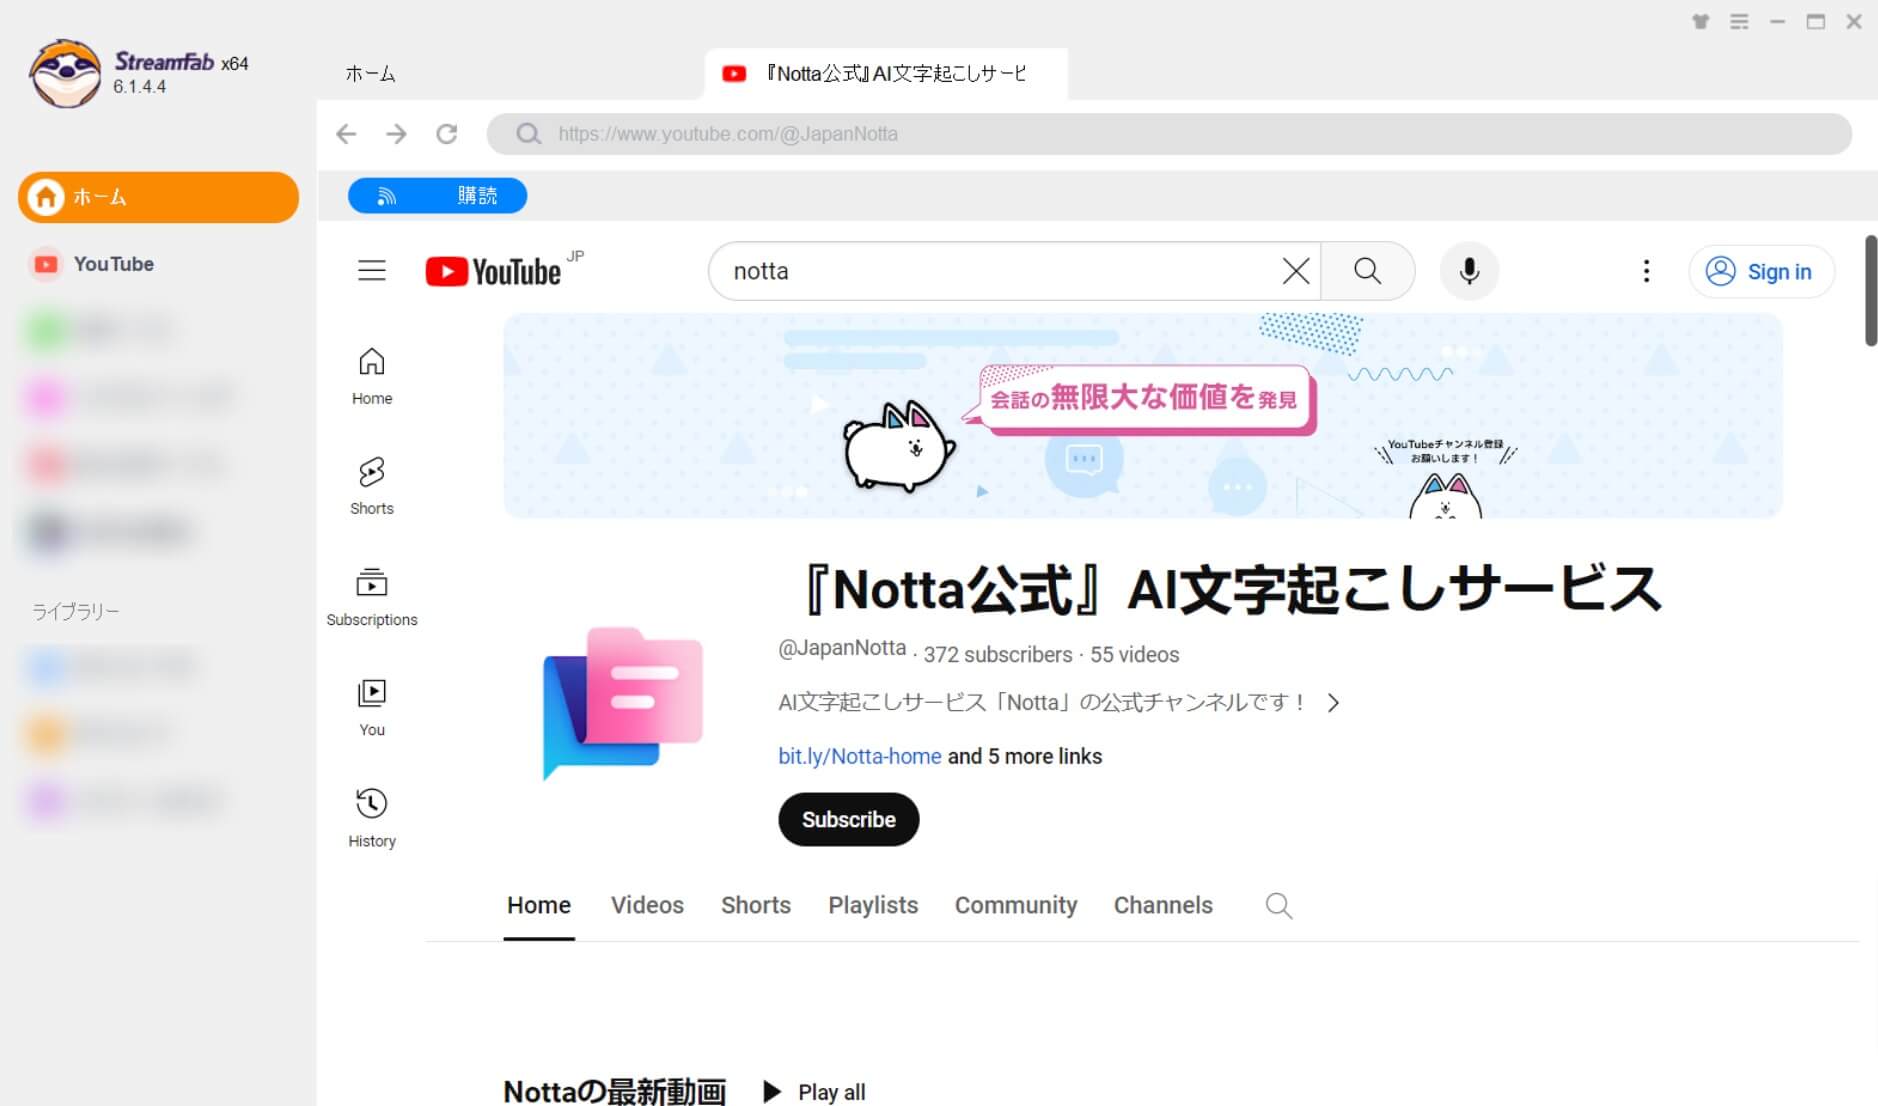Click the Sign in button
Screen dimensions: 1878x1106
point(1761,272)
